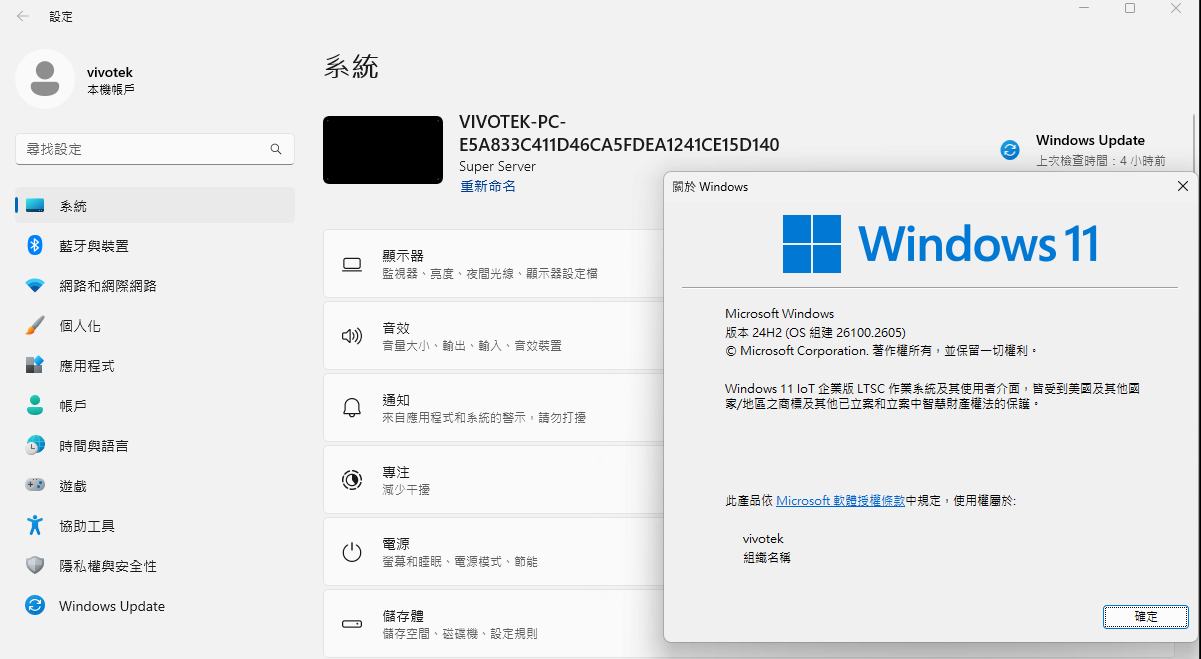Viewport: 1201px width, 659px height.
Task: Click the 系統 page heading
Action: tap(351, 67)
